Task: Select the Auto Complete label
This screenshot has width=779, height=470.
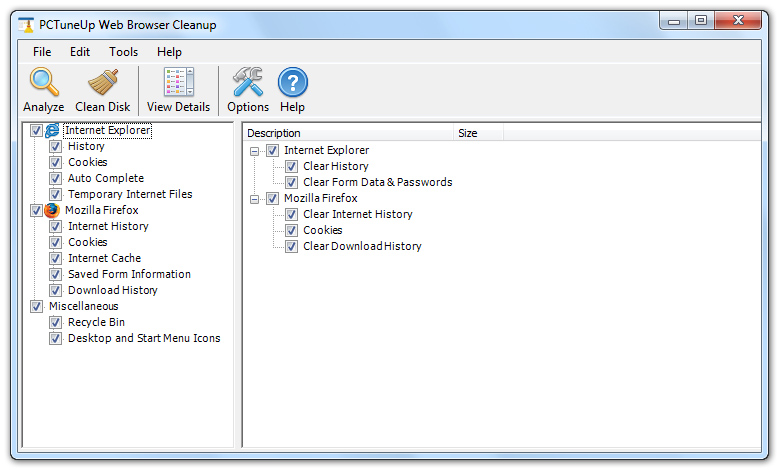Action: click(106, 178)
